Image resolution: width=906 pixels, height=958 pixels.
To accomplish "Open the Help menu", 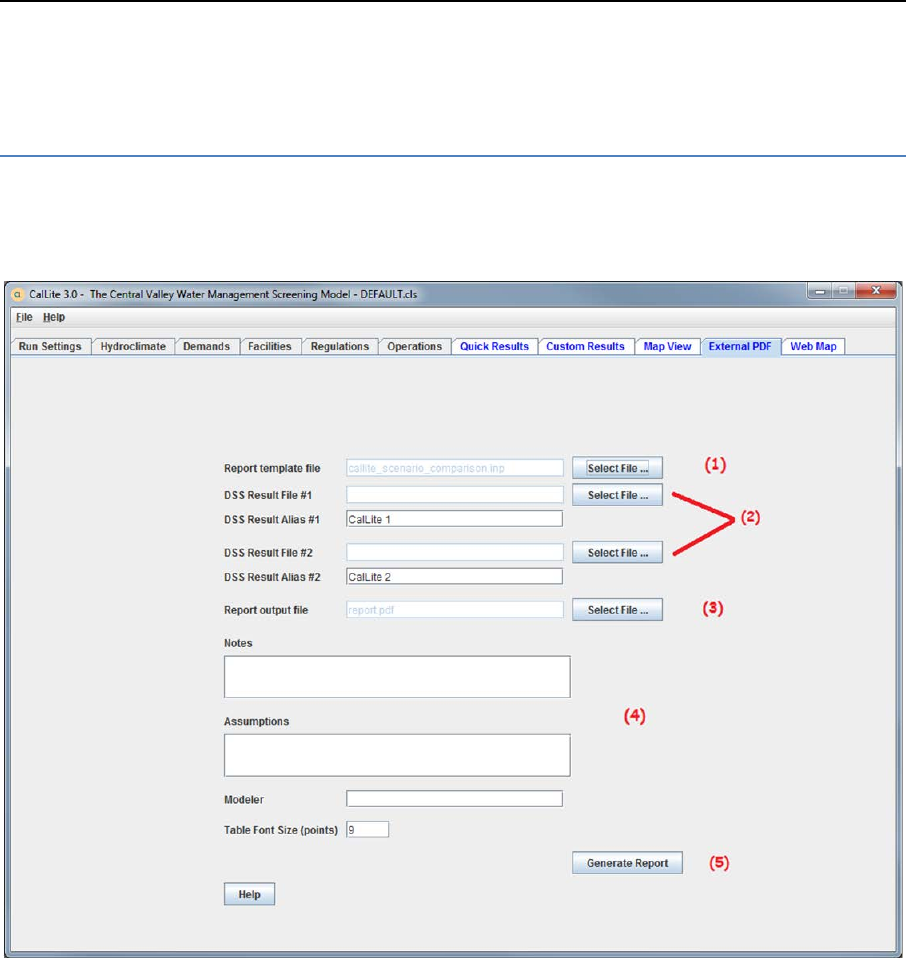I will [54, 317].
